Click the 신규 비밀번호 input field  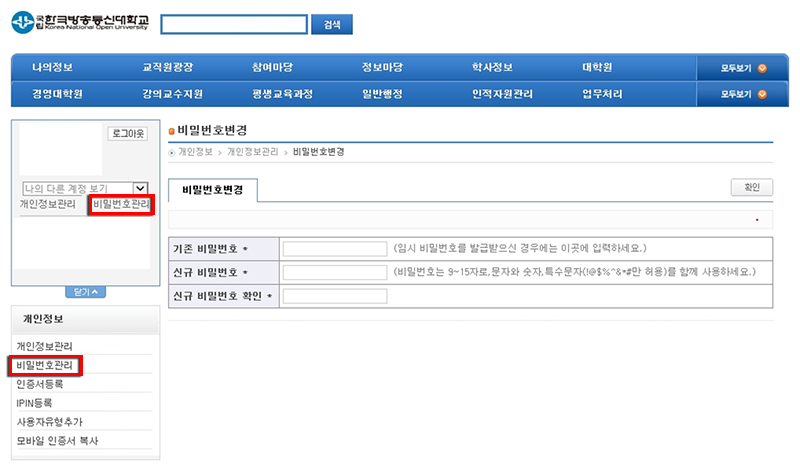[x=335, y=272]
